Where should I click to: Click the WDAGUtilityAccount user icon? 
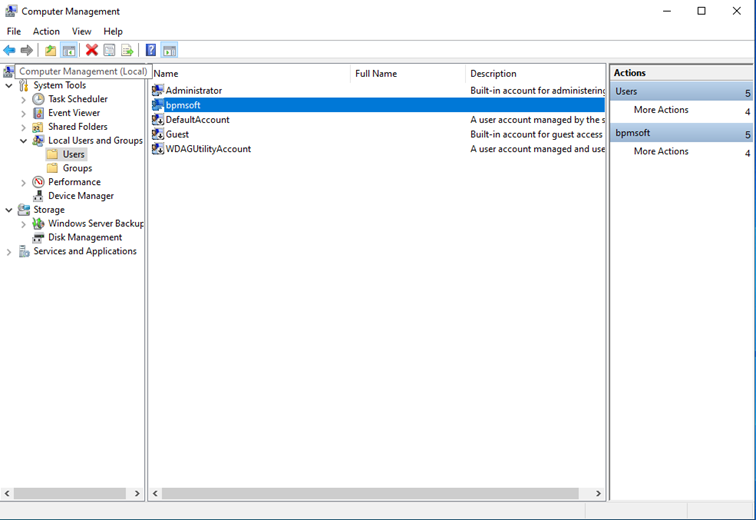[x=158, y=149]
